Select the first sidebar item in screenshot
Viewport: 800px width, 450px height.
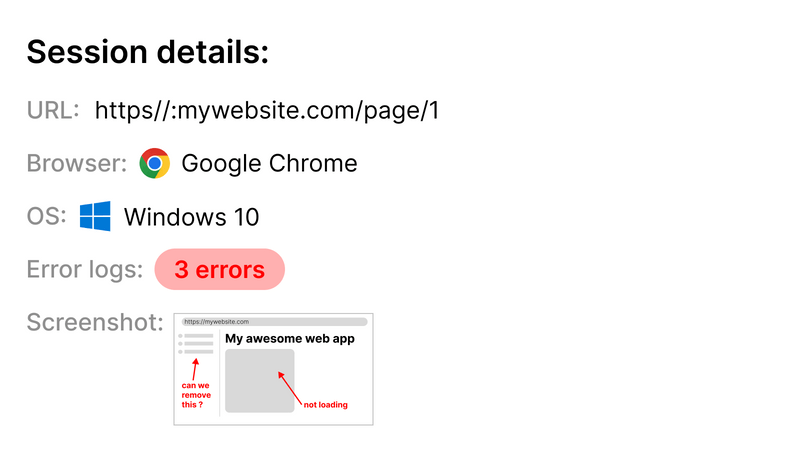tap(197, 336)
